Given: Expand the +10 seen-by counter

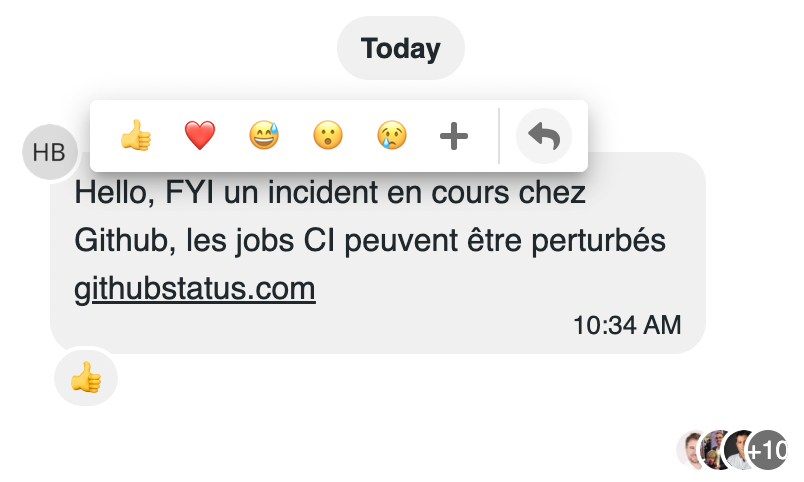Looking at the screenshot, I should 769,449.
